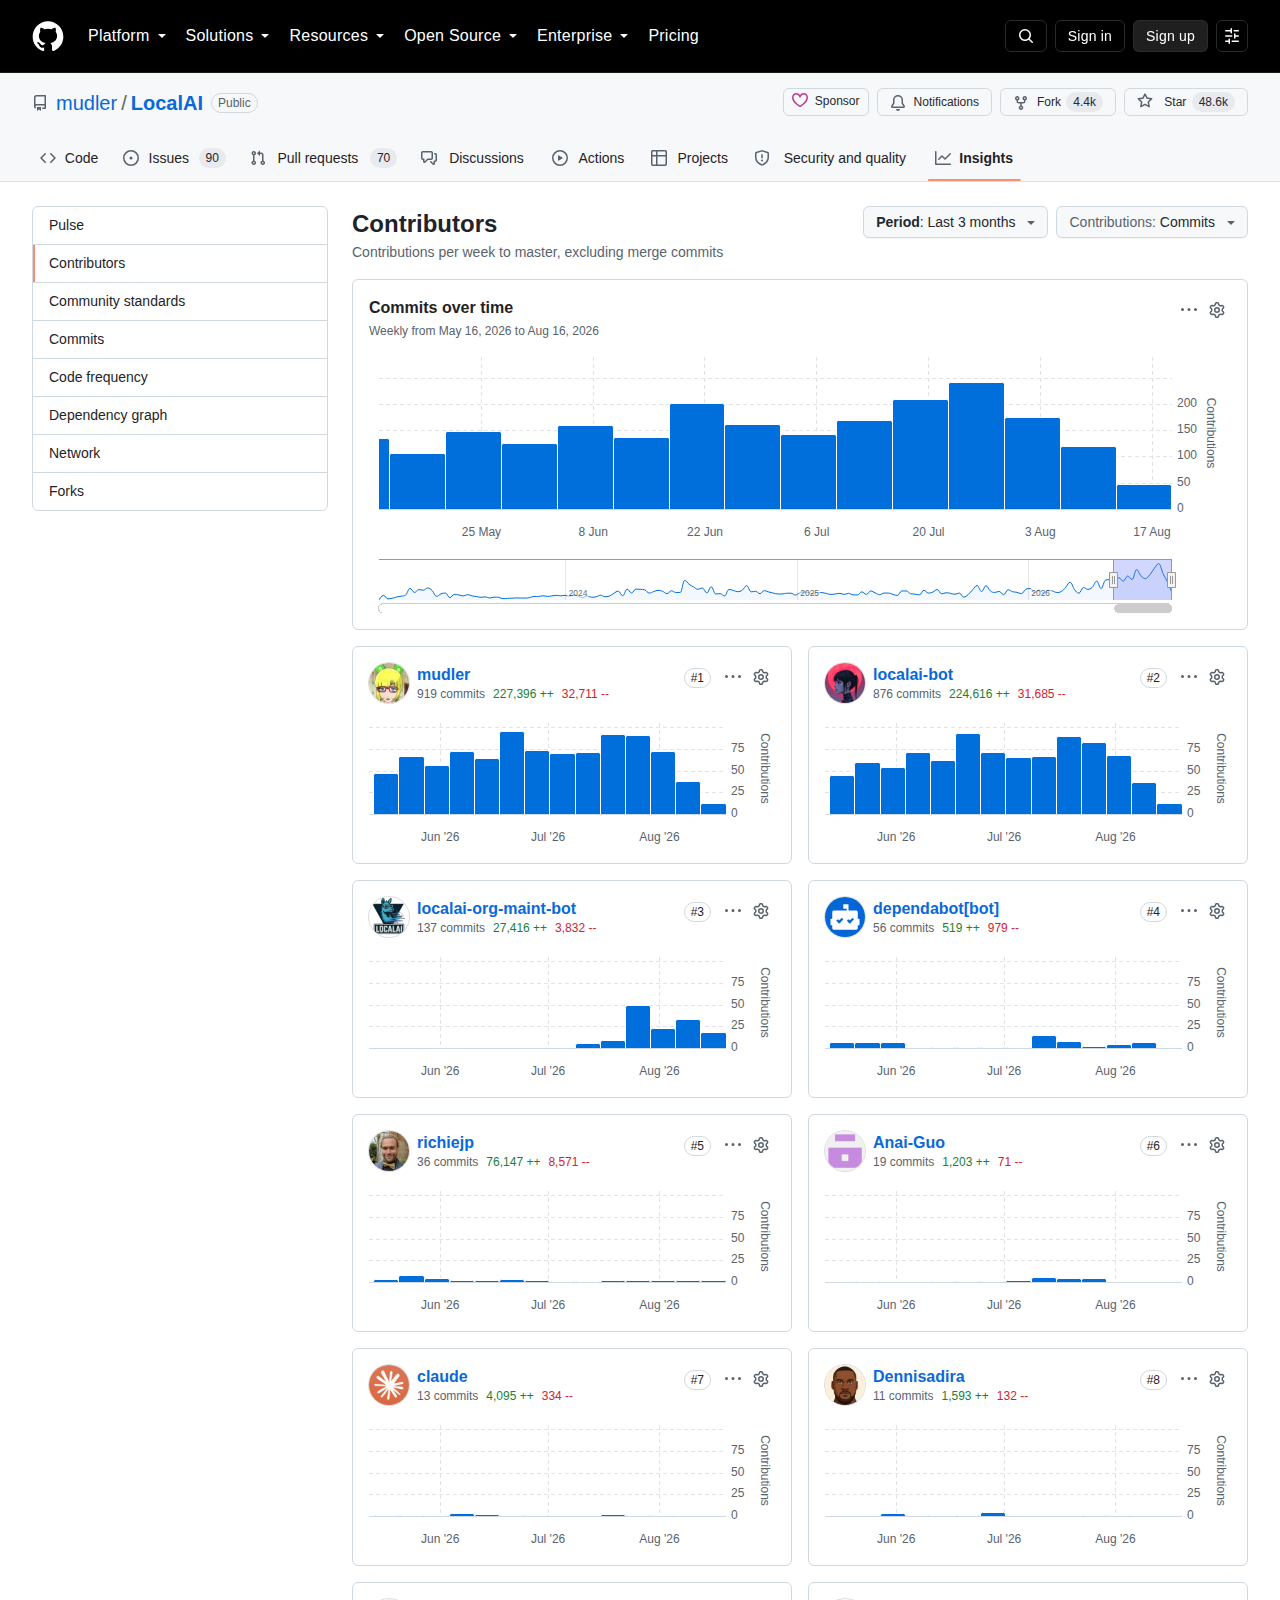Expand the Contributions: Commits dropdown
1280x1600 pixels.
tap(1152, 222)
